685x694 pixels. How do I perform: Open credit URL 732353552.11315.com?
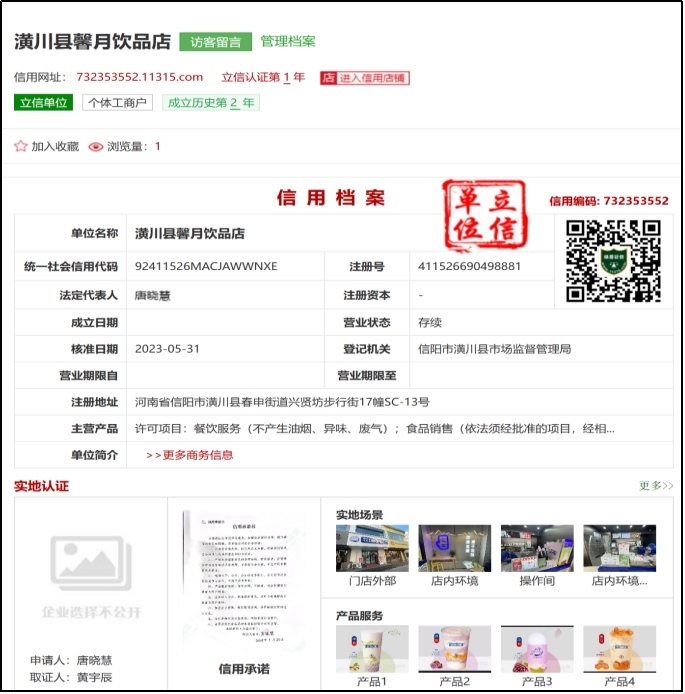point(139,77)
